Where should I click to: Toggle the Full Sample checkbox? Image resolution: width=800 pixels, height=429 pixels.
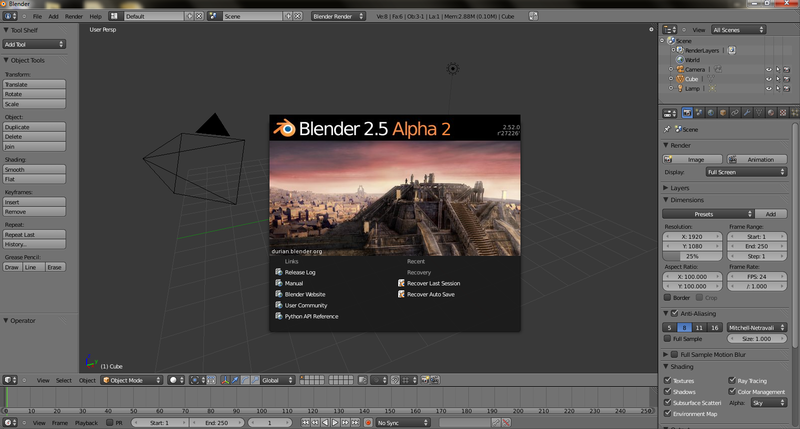667,338
